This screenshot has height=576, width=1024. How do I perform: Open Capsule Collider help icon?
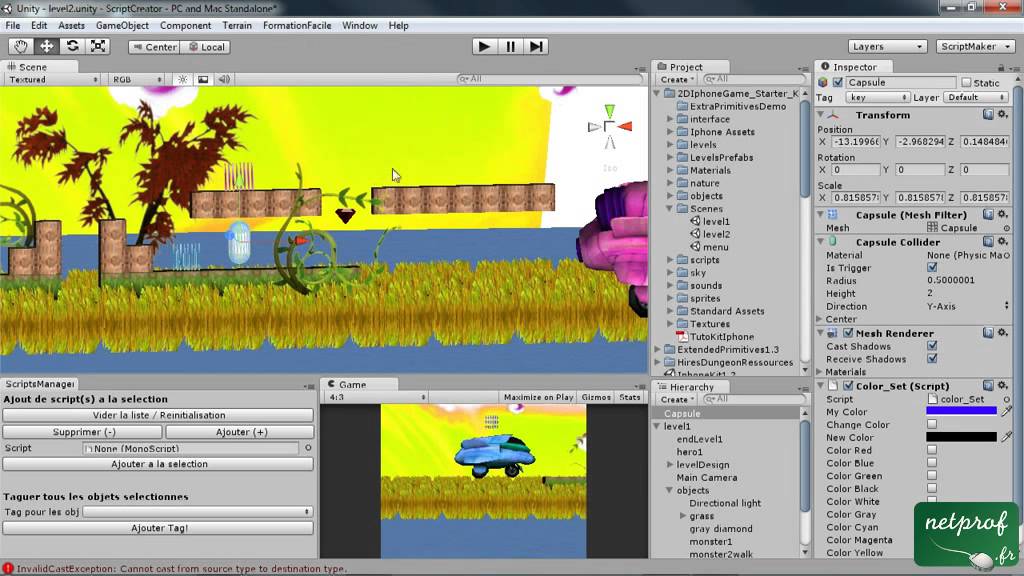click(x=988, y=242)
